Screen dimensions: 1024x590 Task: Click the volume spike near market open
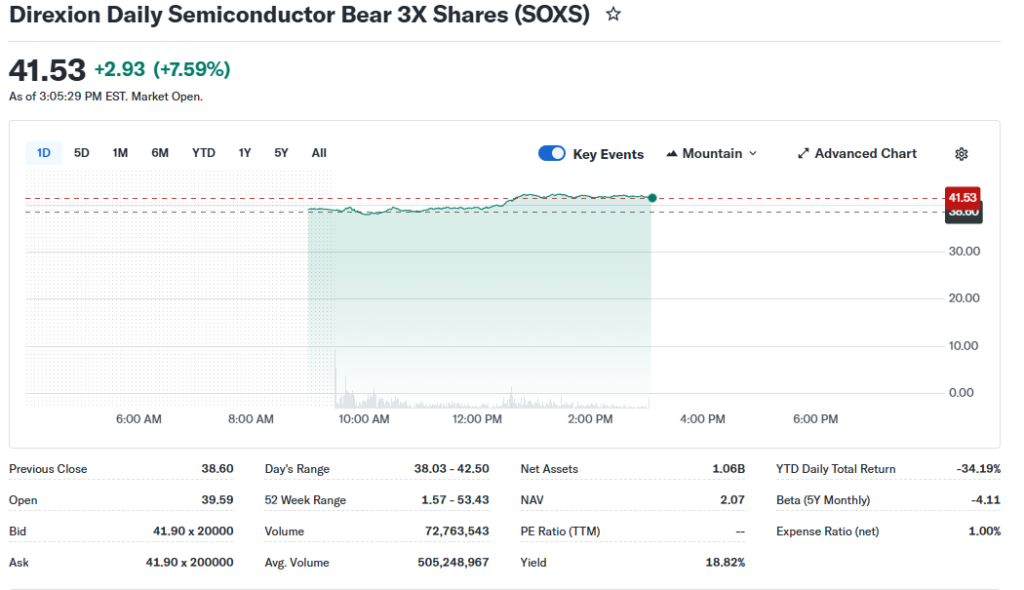point(335,378)
